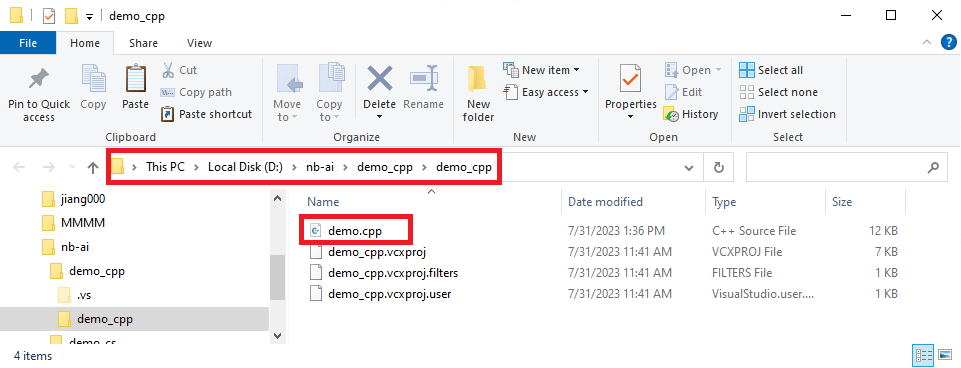The image size is (961, 368).
Task: Open the Move to menu
Action: 287,93
